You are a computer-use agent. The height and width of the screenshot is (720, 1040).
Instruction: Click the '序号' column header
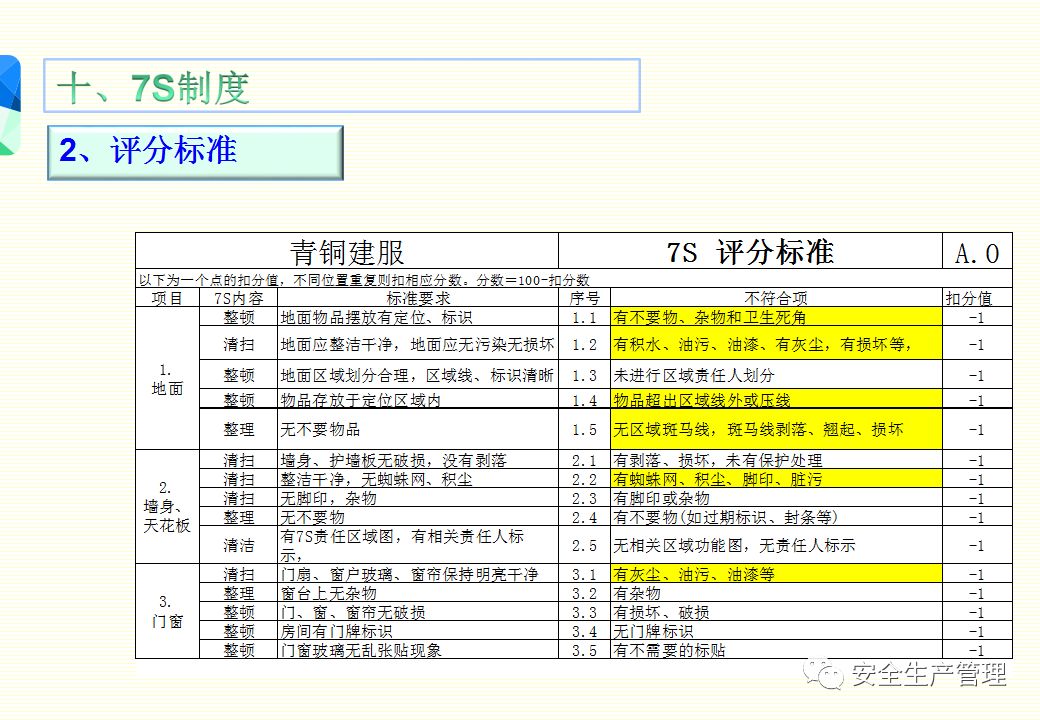[584, 298]
